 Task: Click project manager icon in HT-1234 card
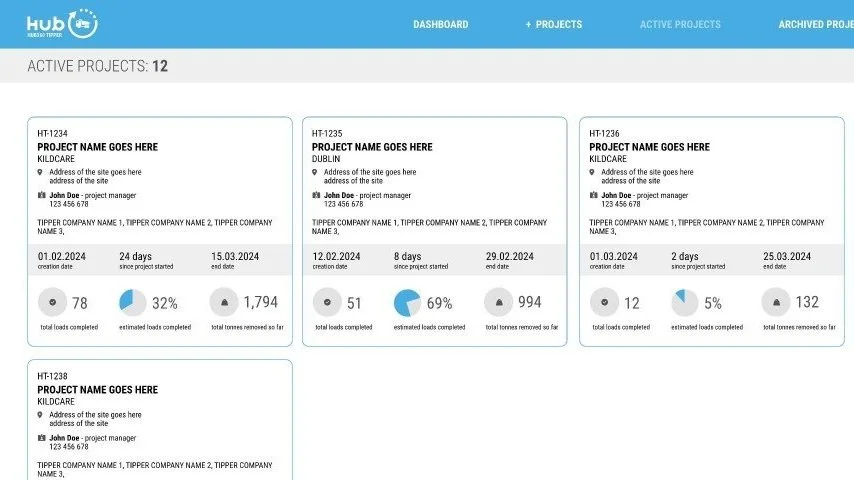[x=41, y=195]
